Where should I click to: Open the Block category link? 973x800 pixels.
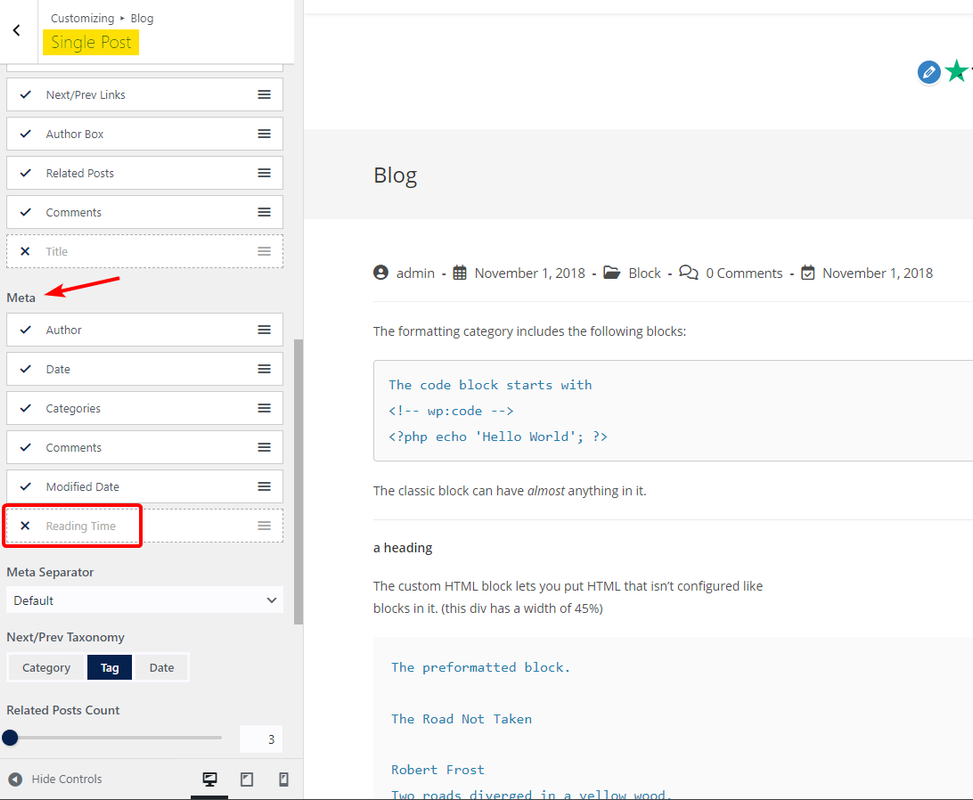(645, 273)
